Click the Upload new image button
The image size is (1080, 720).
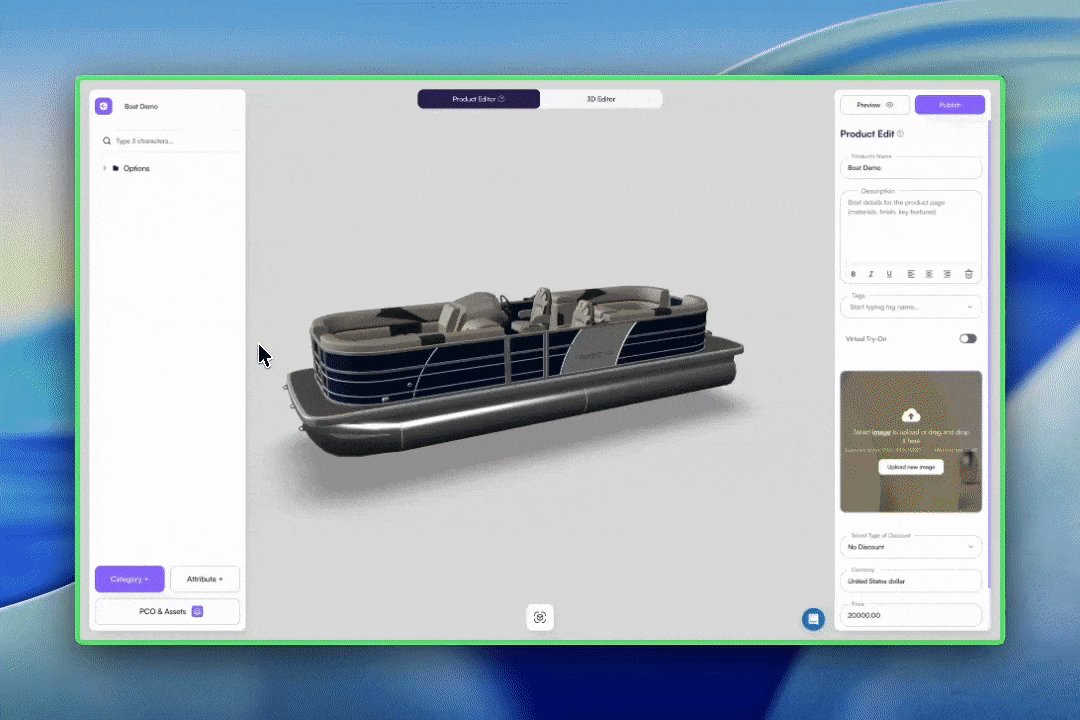tap(910, 467)
